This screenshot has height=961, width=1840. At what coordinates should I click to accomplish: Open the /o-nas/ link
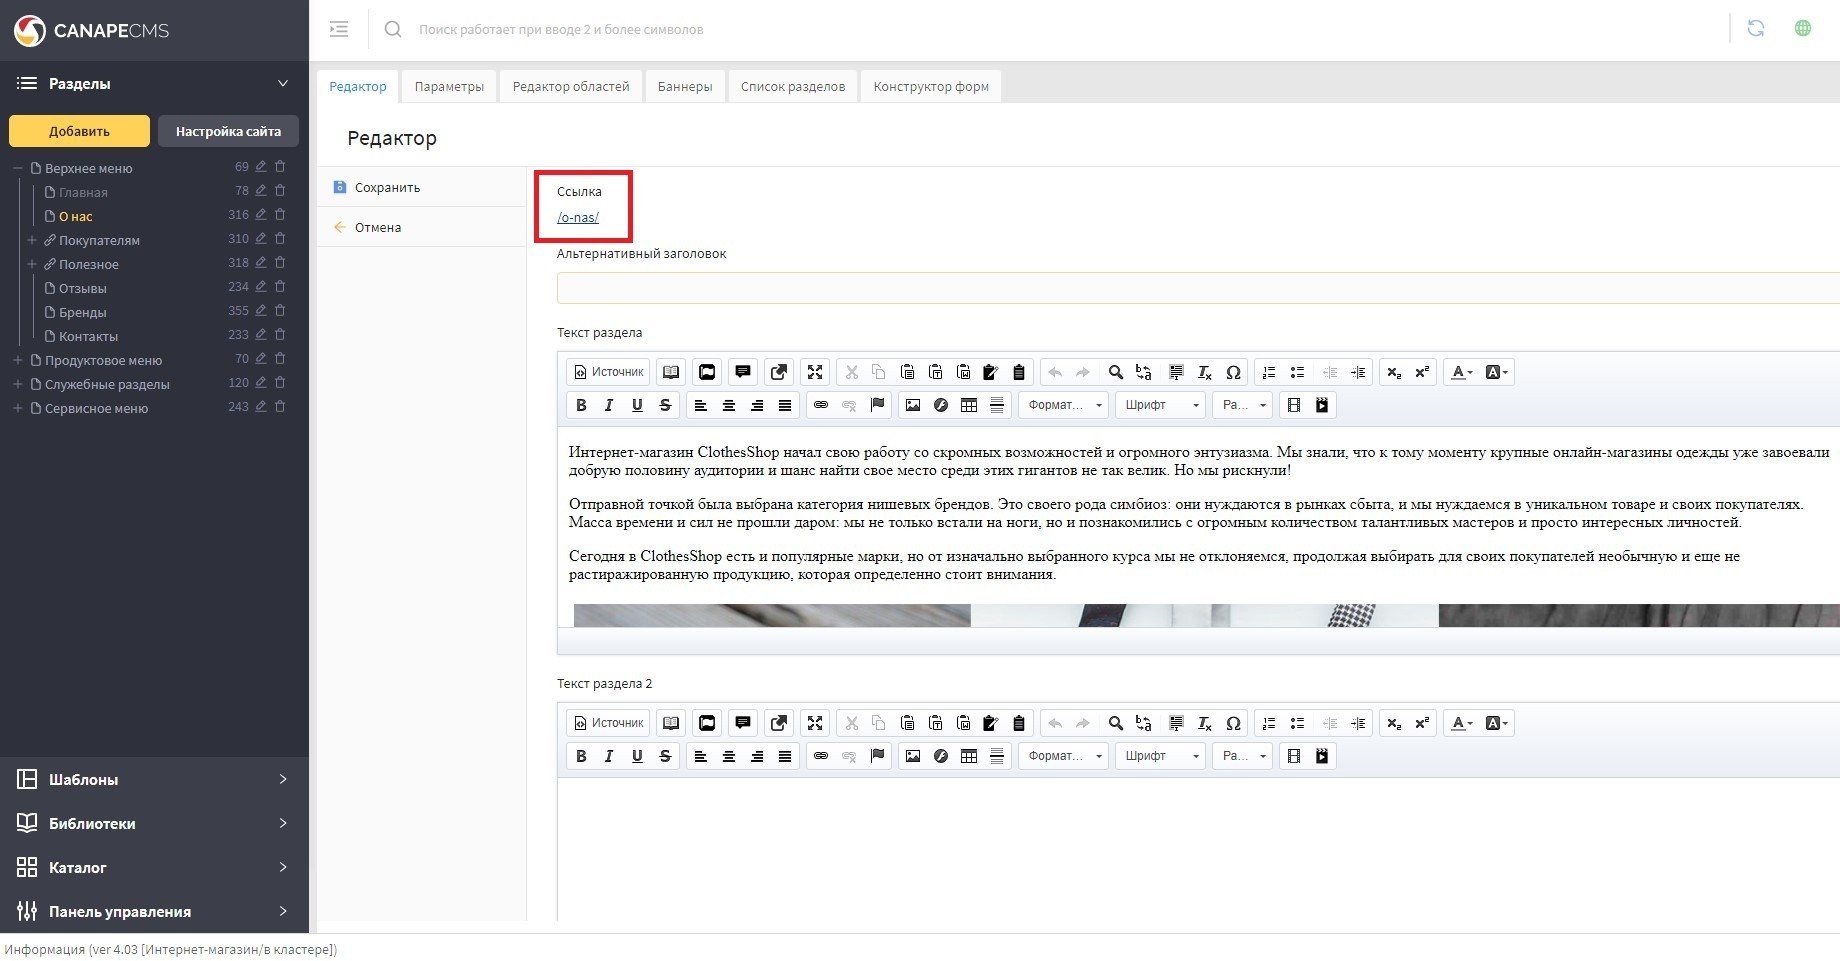pyautogui.click(x=578, y=218)
